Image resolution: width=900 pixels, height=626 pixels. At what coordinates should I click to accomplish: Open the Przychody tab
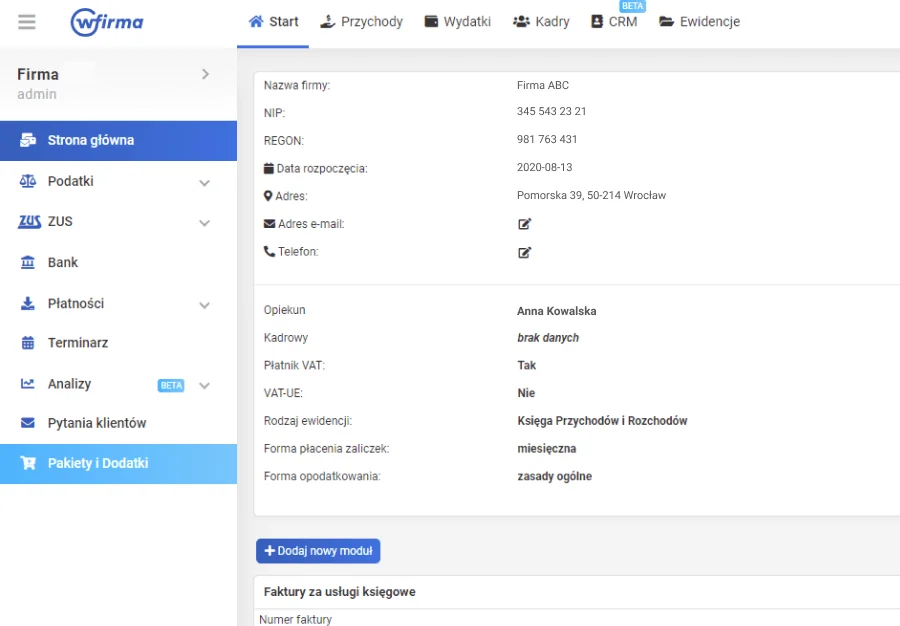(x=362, y=22)
